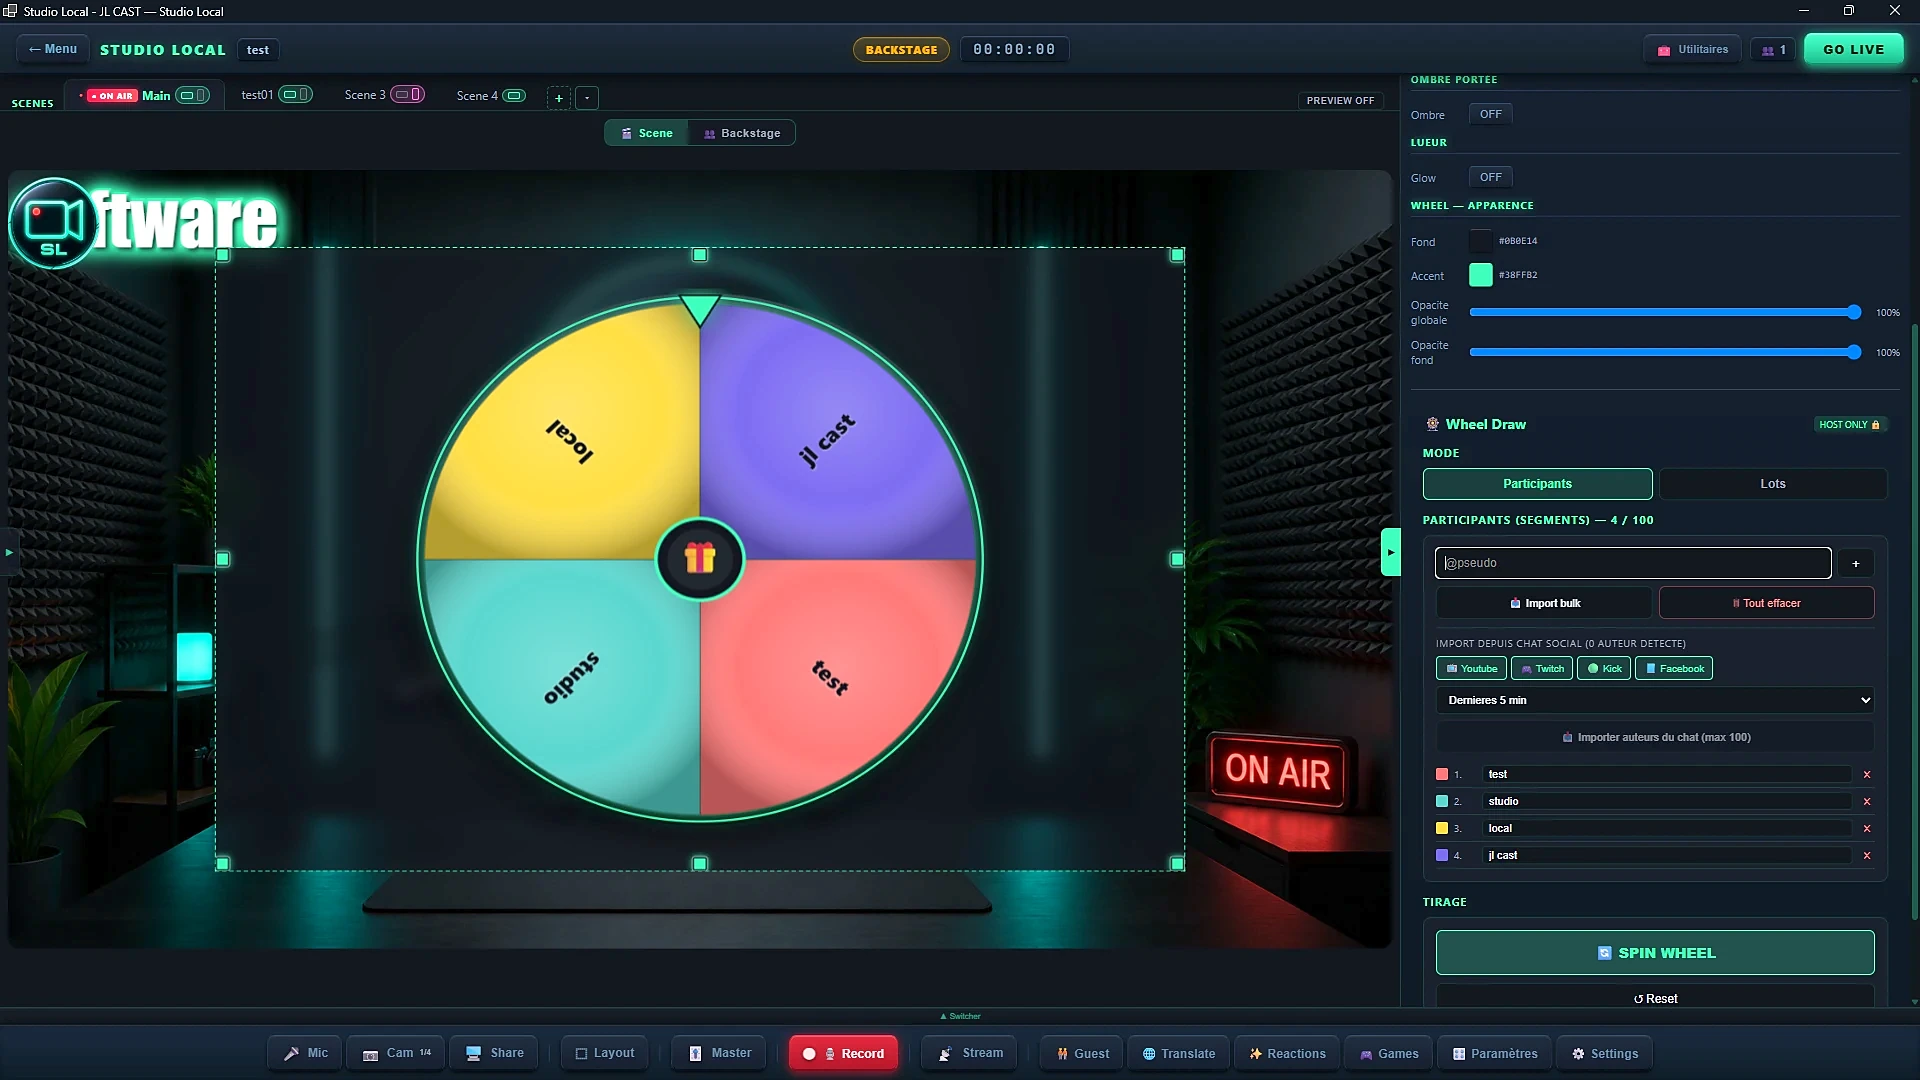Screen dimensions: 1920x1080
Task: Adjust the Opacite globale slider
Action: (1664, 313)
